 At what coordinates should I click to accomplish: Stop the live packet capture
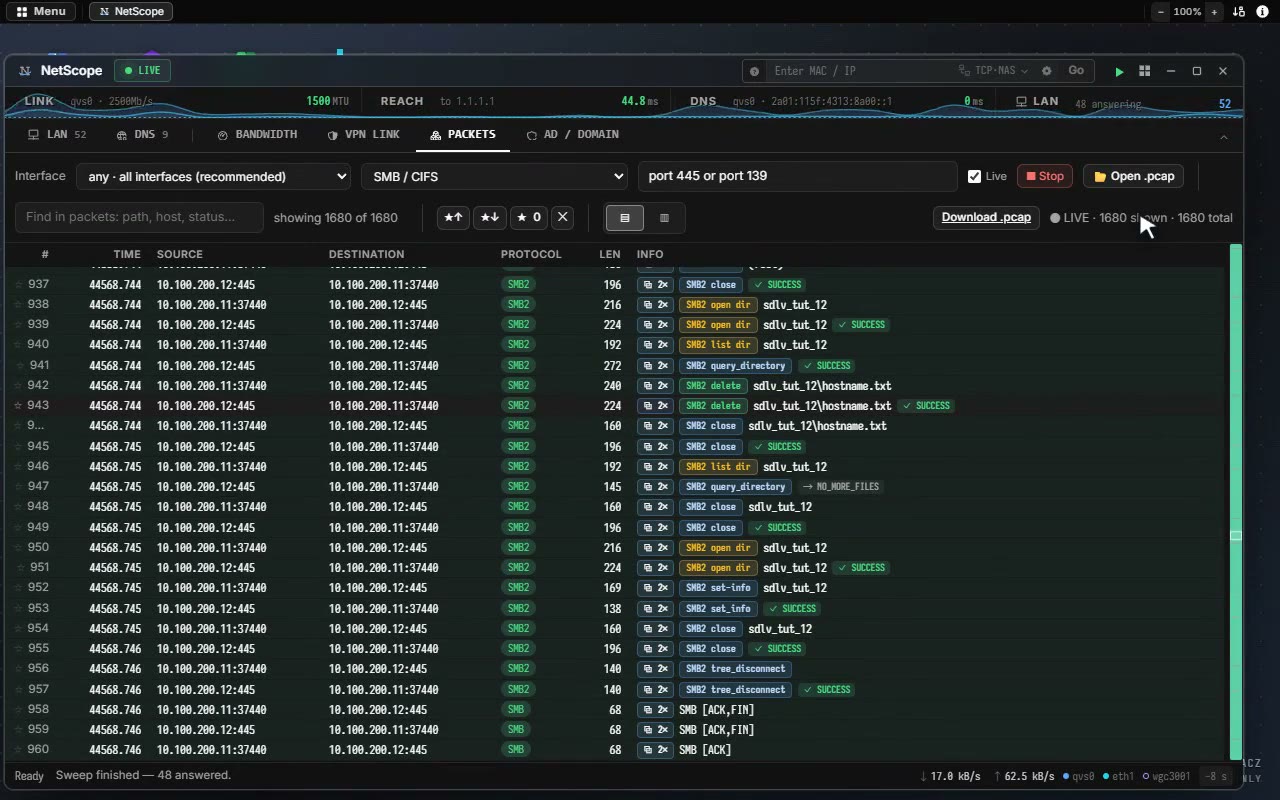[1045, 176]
